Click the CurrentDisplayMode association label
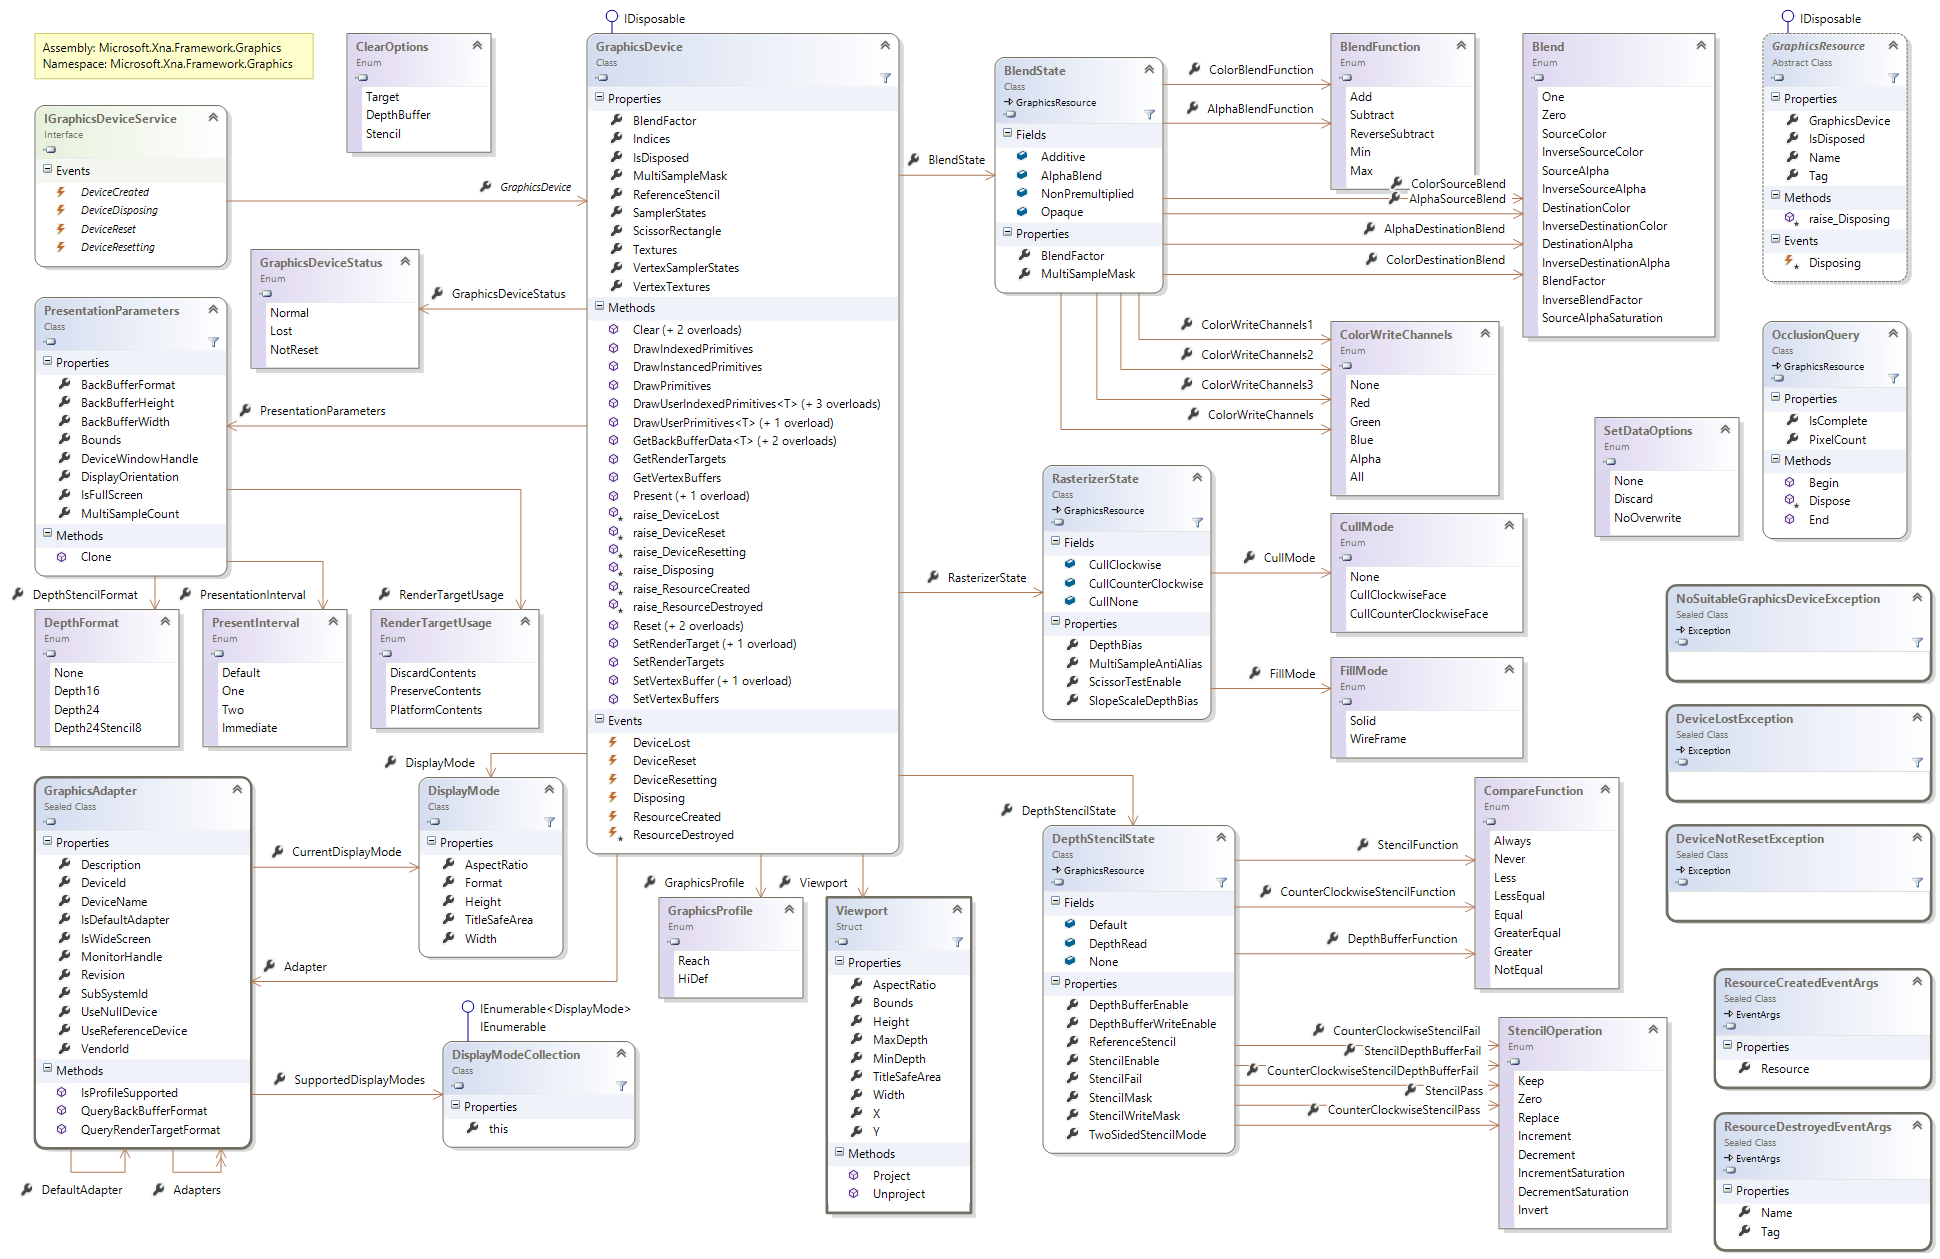The height and width of the screenshot is (1259, 1940). tap(346, 852)
